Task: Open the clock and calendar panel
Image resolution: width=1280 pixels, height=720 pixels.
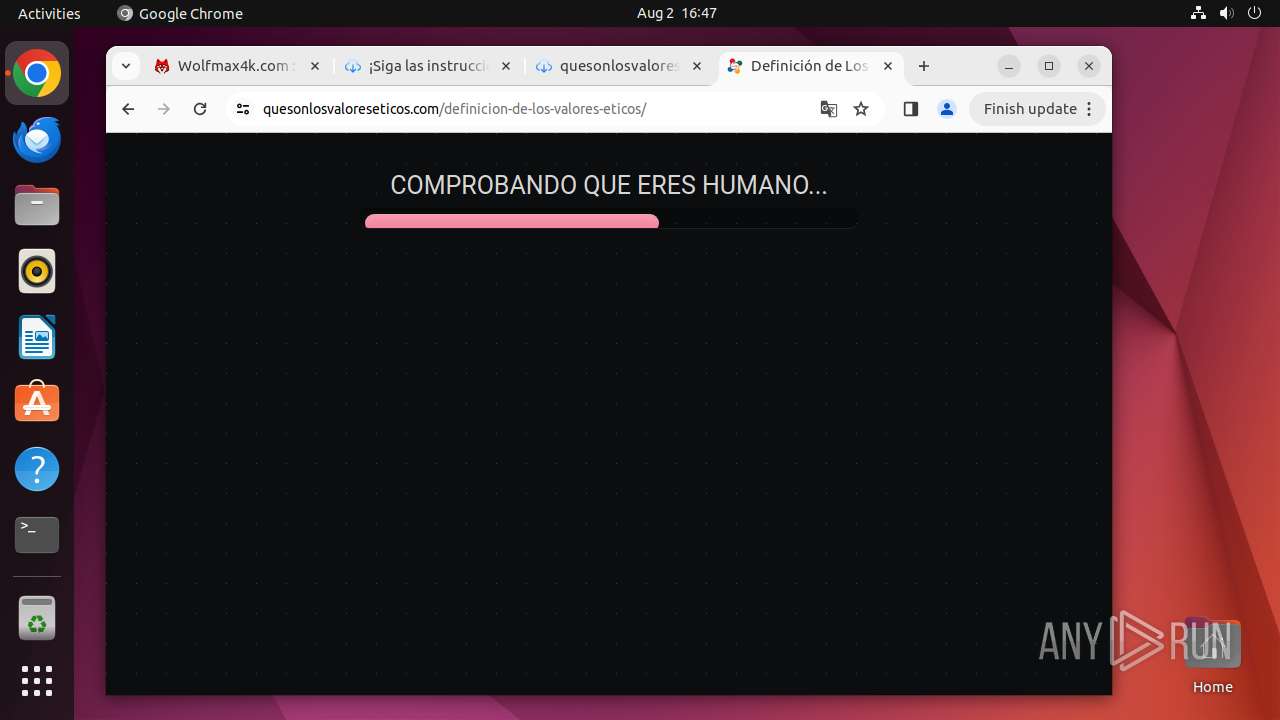Action: (676, 13)
